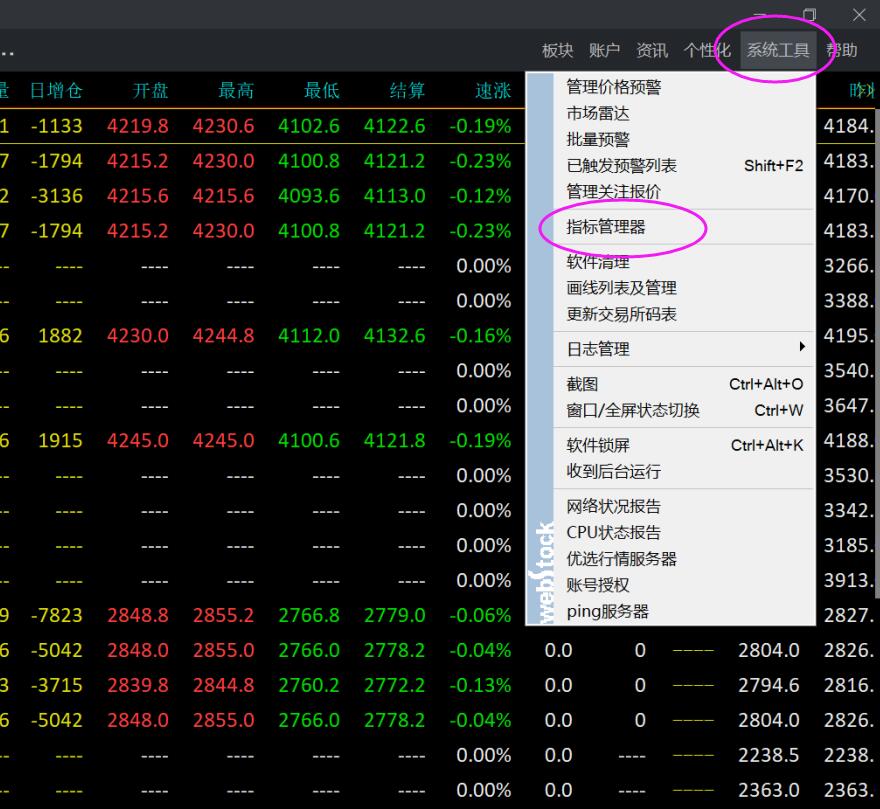880x809 pixels.
Task: Click the 系统工具 menu
Action: pyautogui.click(x=778, y=51)
